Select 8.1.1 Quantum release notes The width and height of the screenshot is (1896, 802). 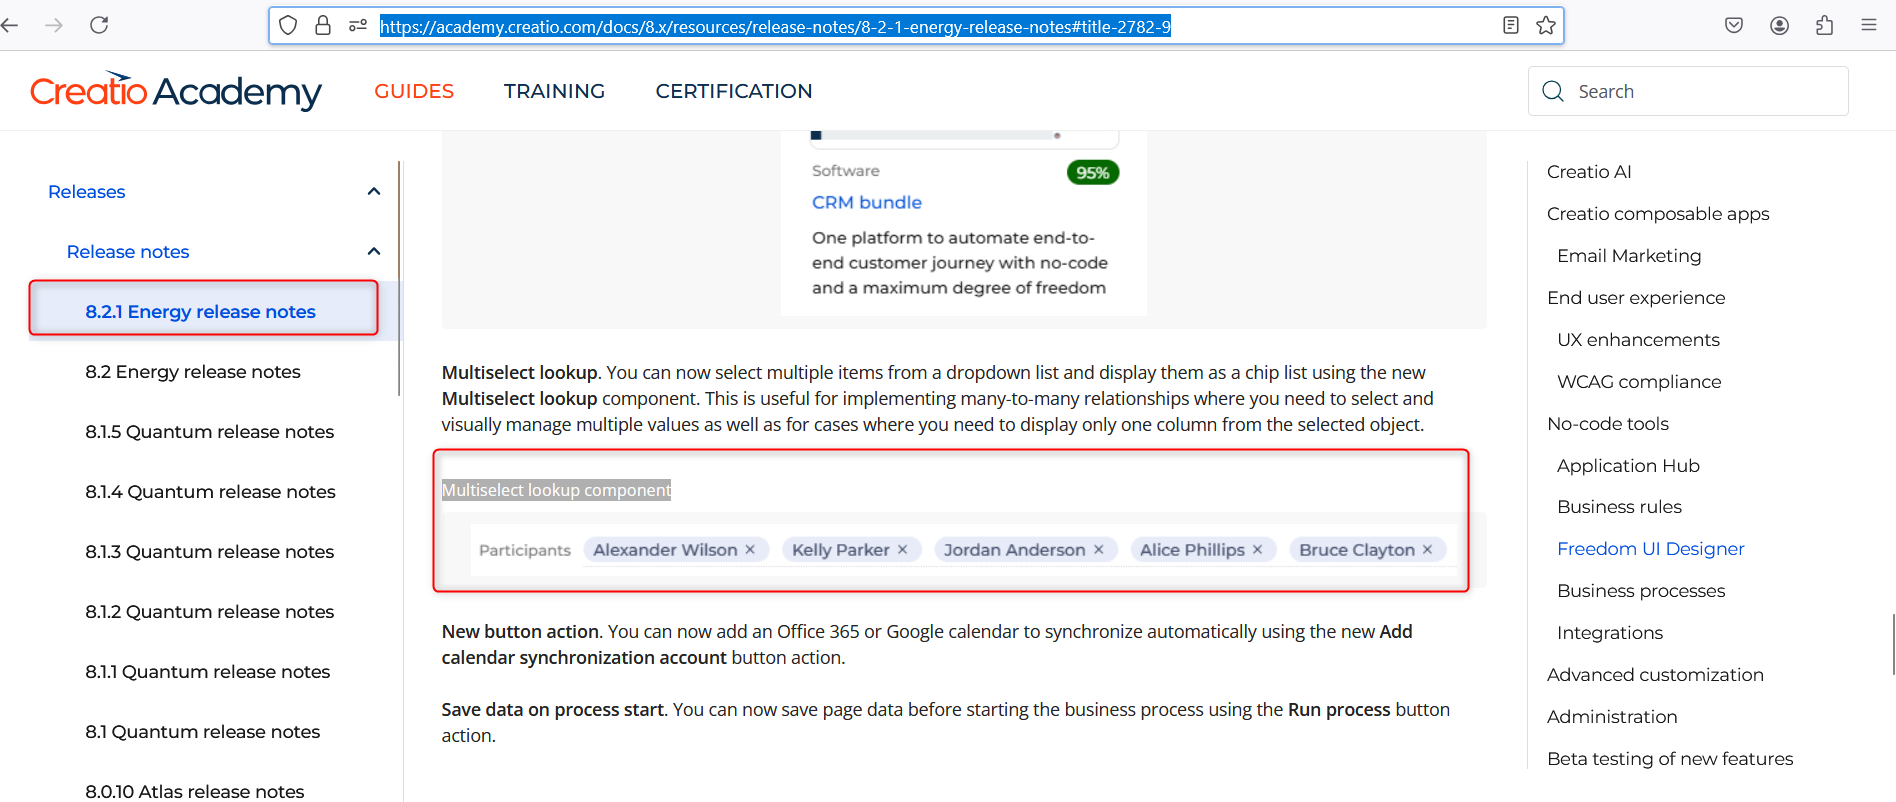click(x=208, y=671)
